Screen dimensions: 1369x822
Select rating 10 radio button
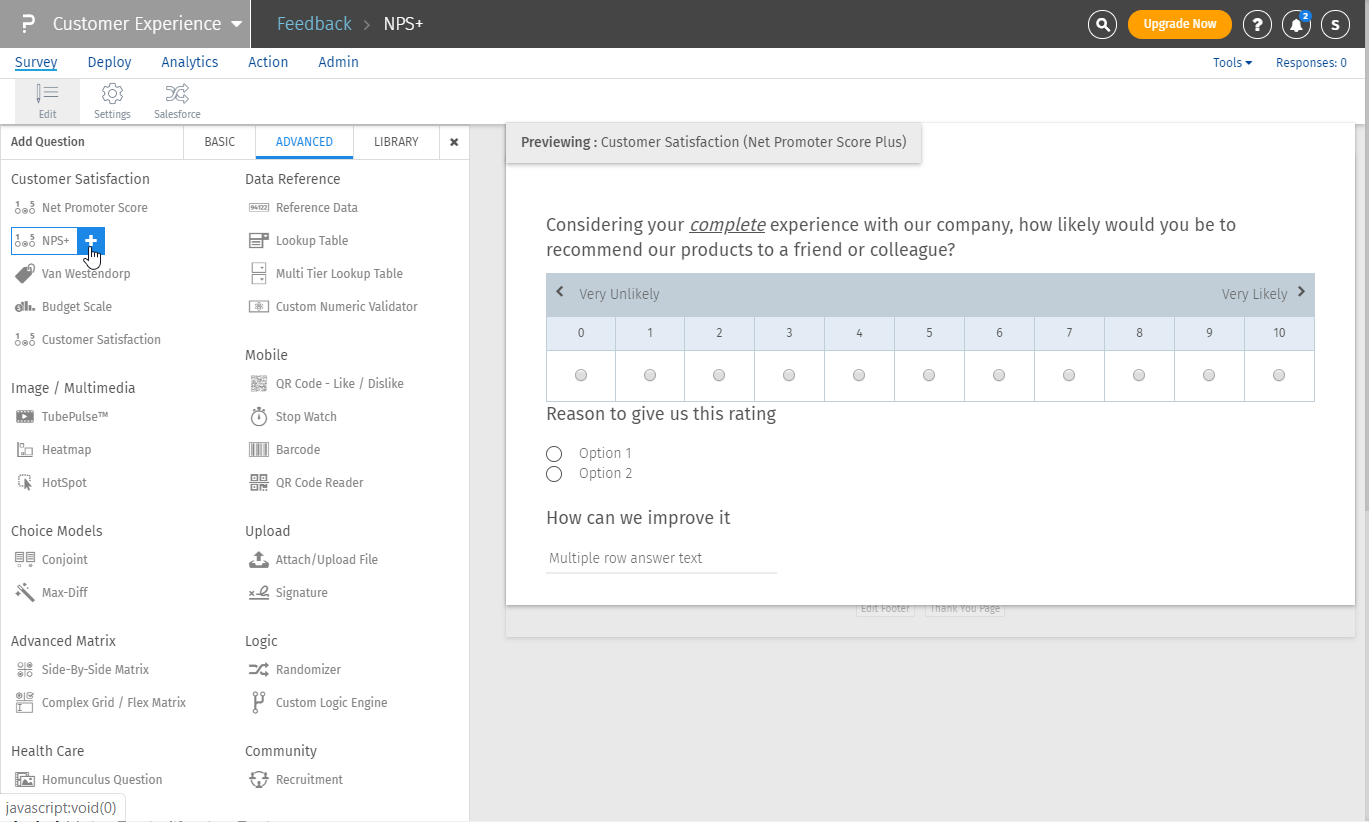[1279, 375]
